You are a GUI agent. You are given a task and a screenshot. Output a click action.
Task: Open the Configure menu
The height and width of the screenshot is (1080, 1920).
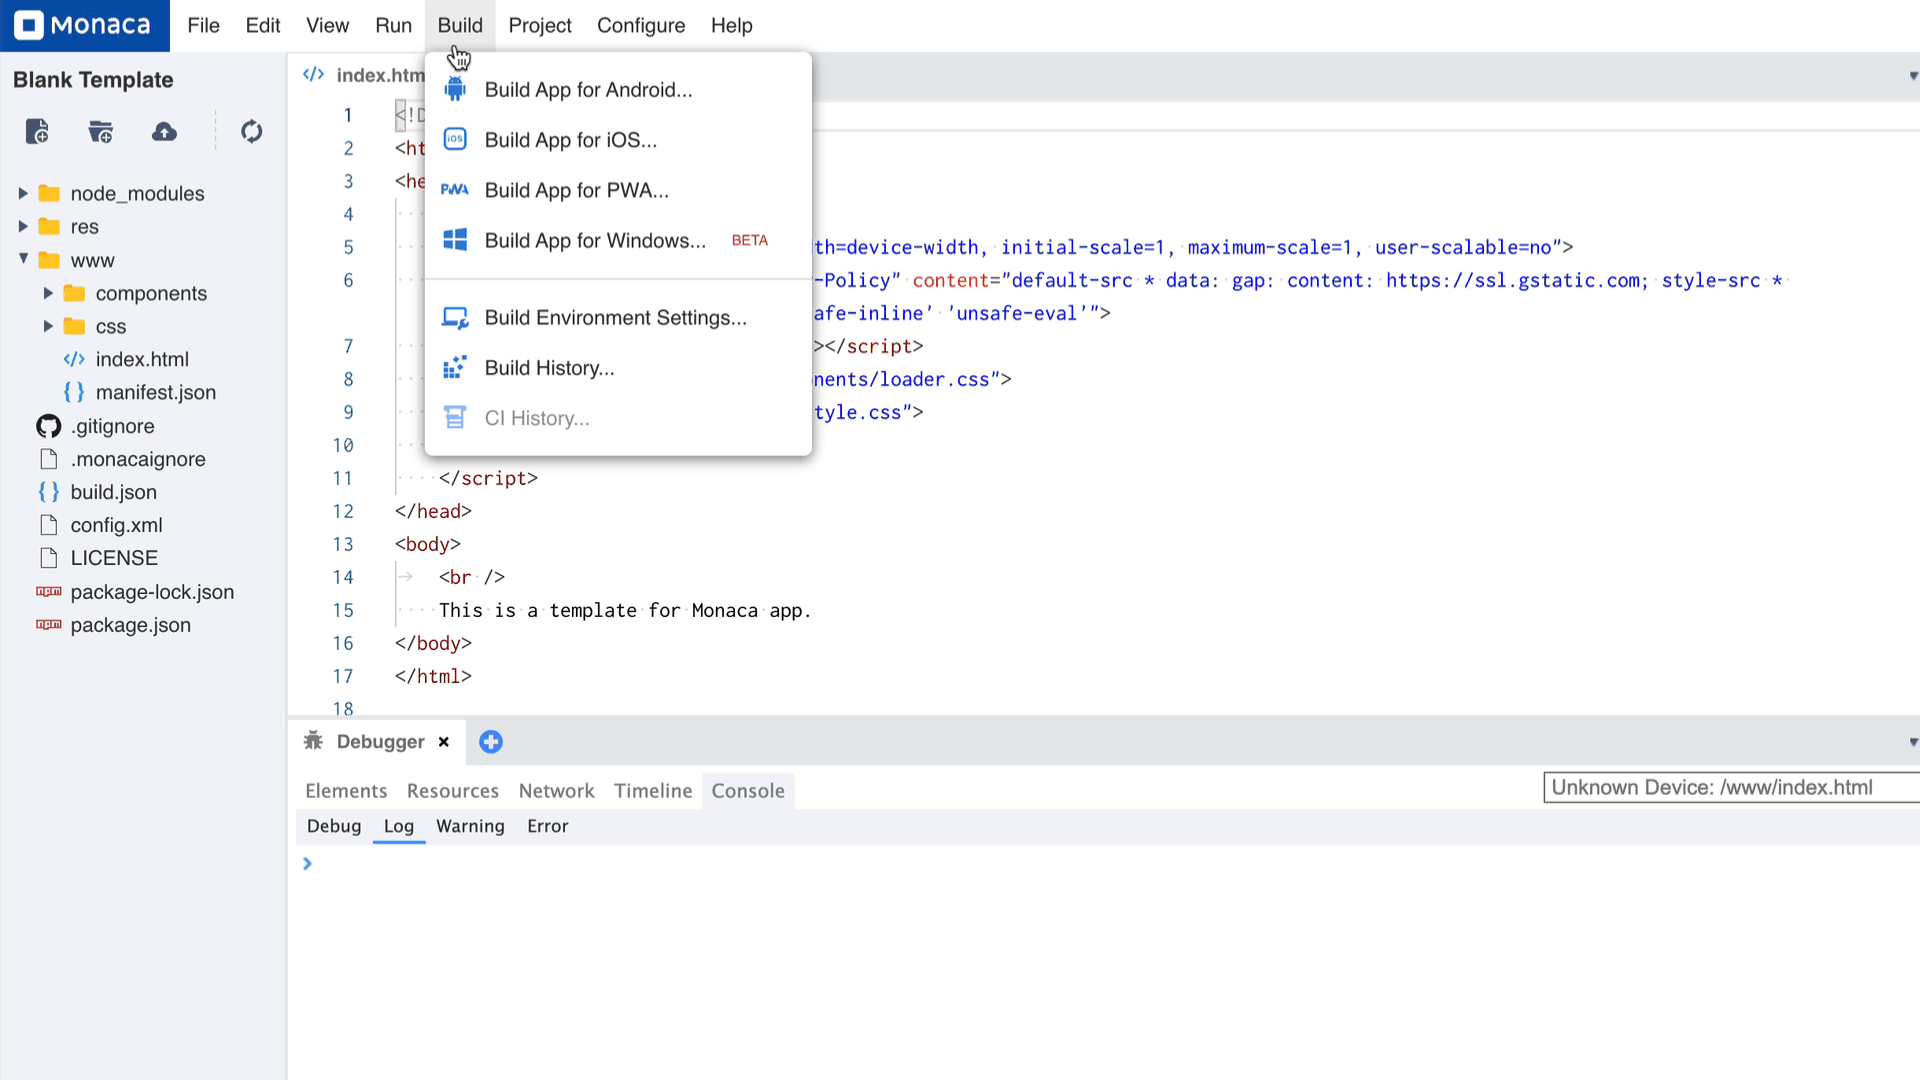coord(641,25)
